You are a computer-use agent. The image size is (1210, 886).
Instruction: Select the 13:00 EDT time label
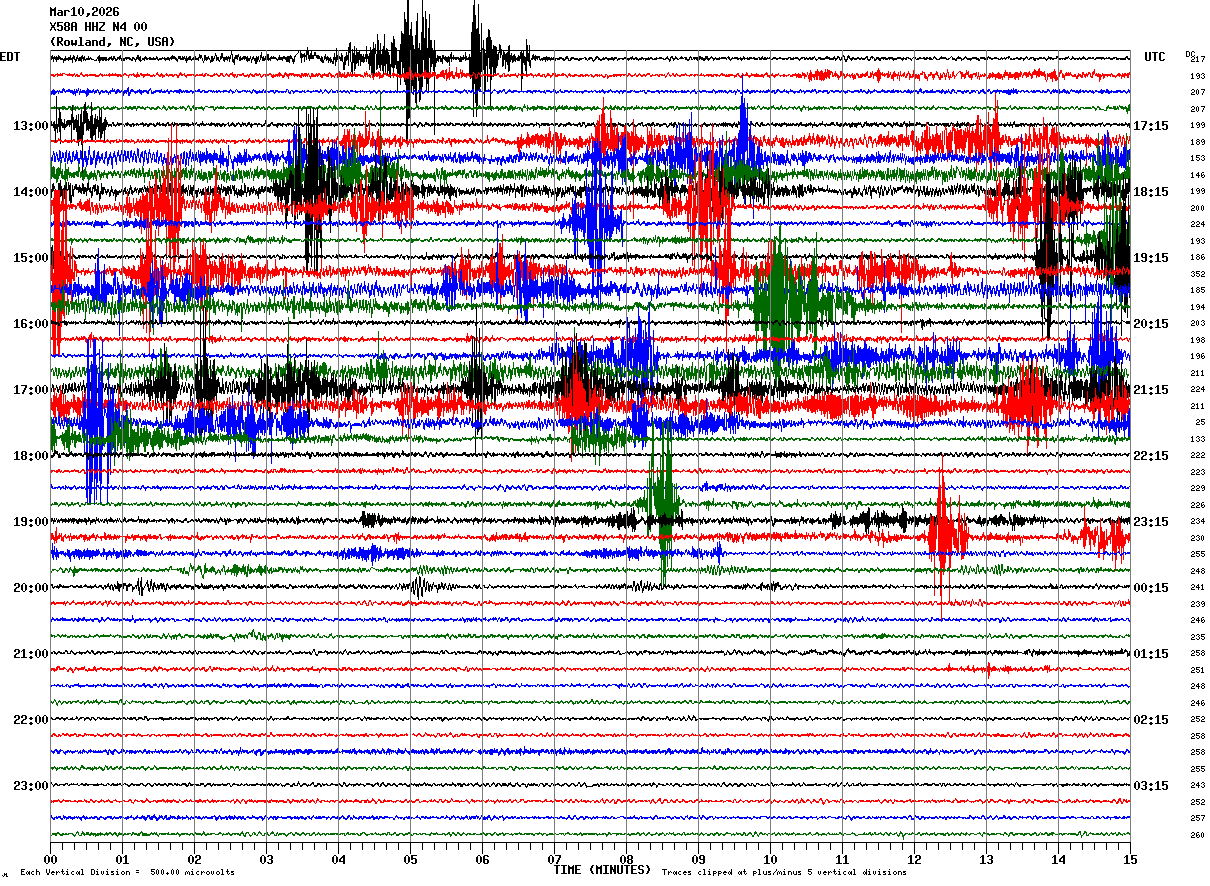click(30, 126)
